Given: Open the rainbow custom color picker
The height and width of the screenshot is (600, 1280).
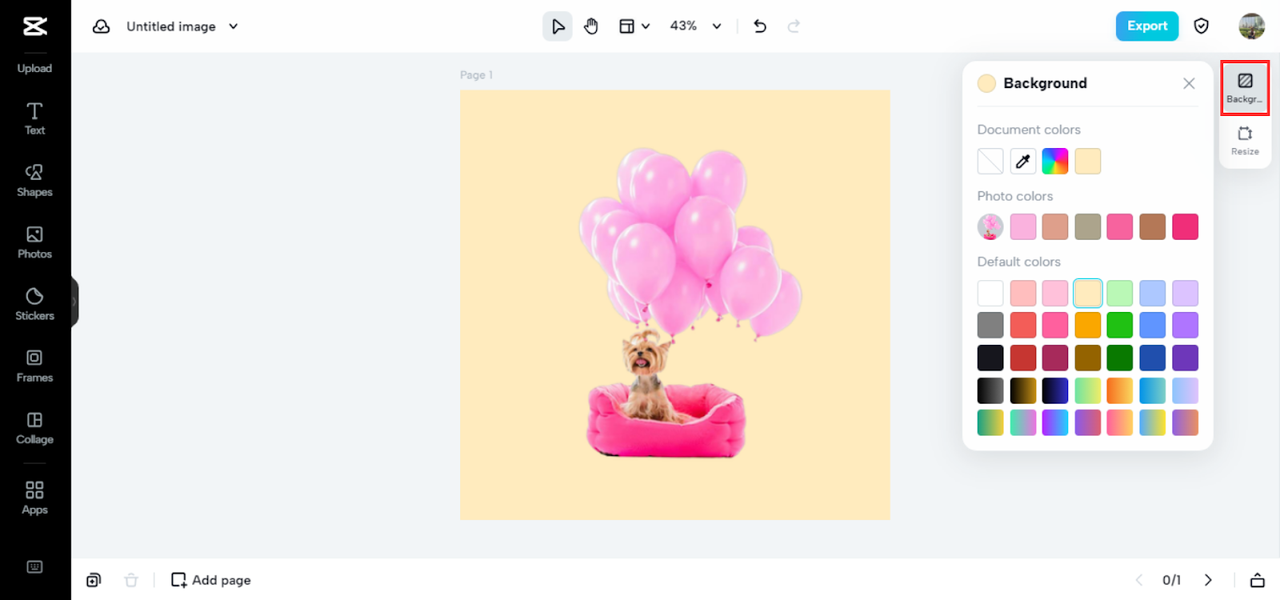Looking at the screenshot, I should (x=1055, y=161).
